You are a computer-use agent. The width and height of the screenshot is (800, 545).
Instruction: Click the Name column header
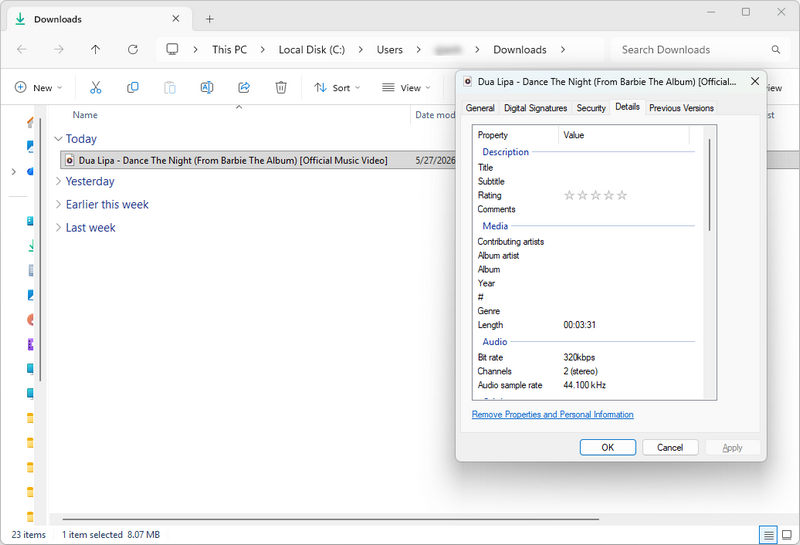pos(85,115)
